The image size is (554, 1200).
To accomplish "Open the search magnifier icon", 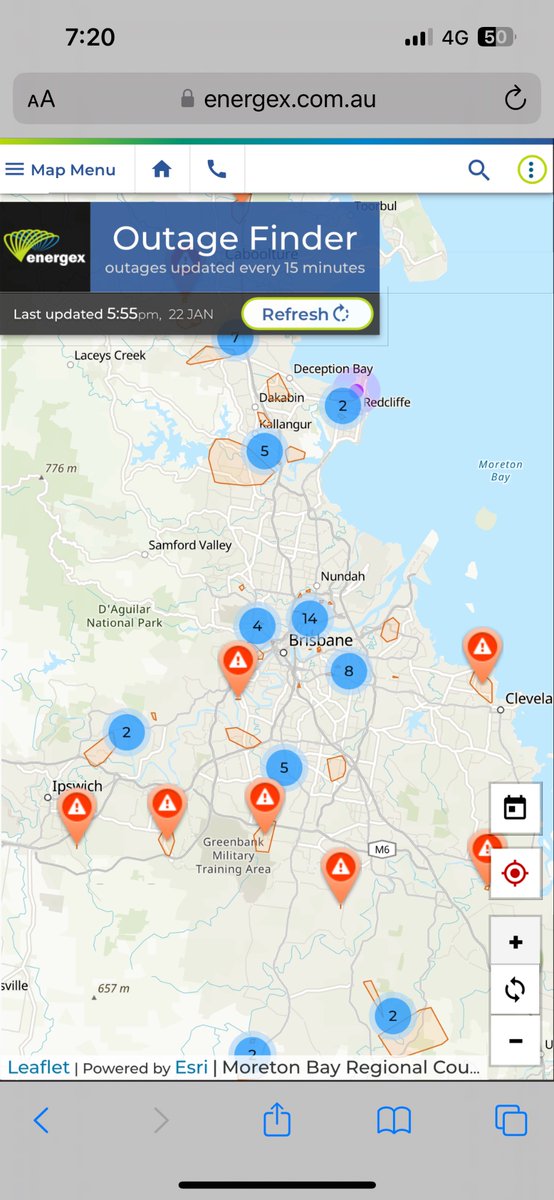I will [479, 170].
